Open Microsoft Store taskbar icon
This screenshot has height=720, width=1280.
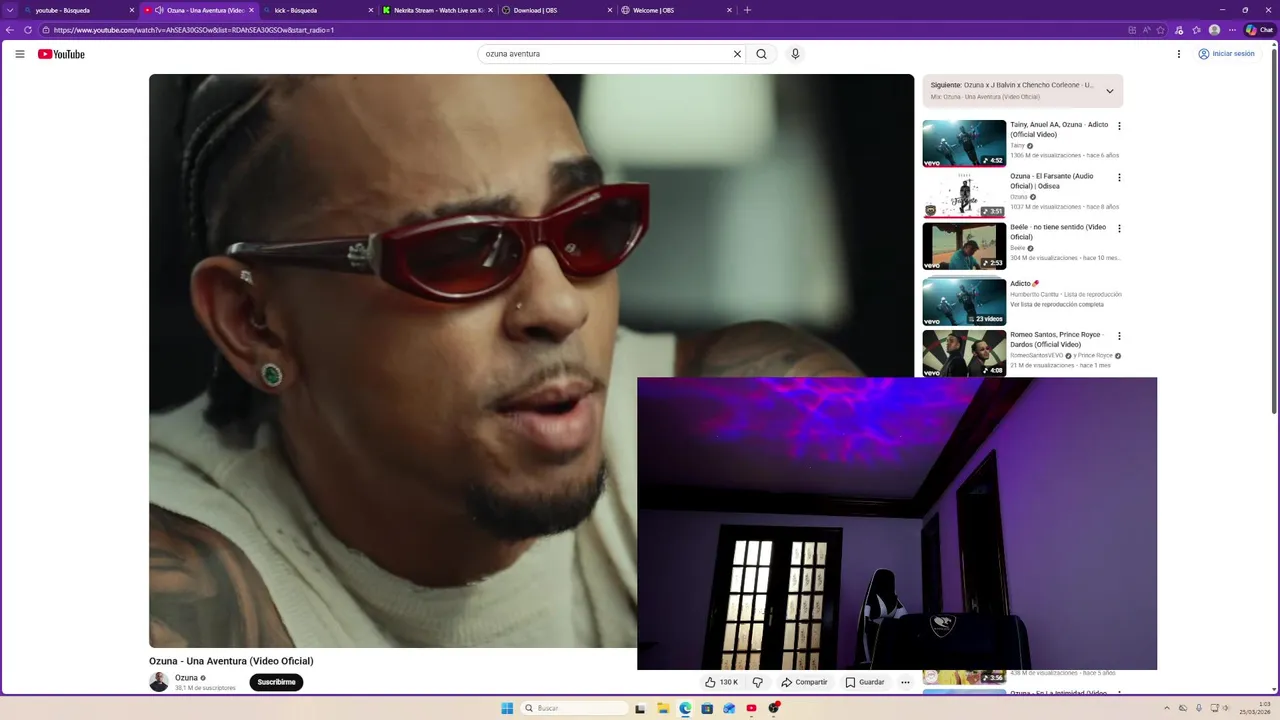point(707,708)
